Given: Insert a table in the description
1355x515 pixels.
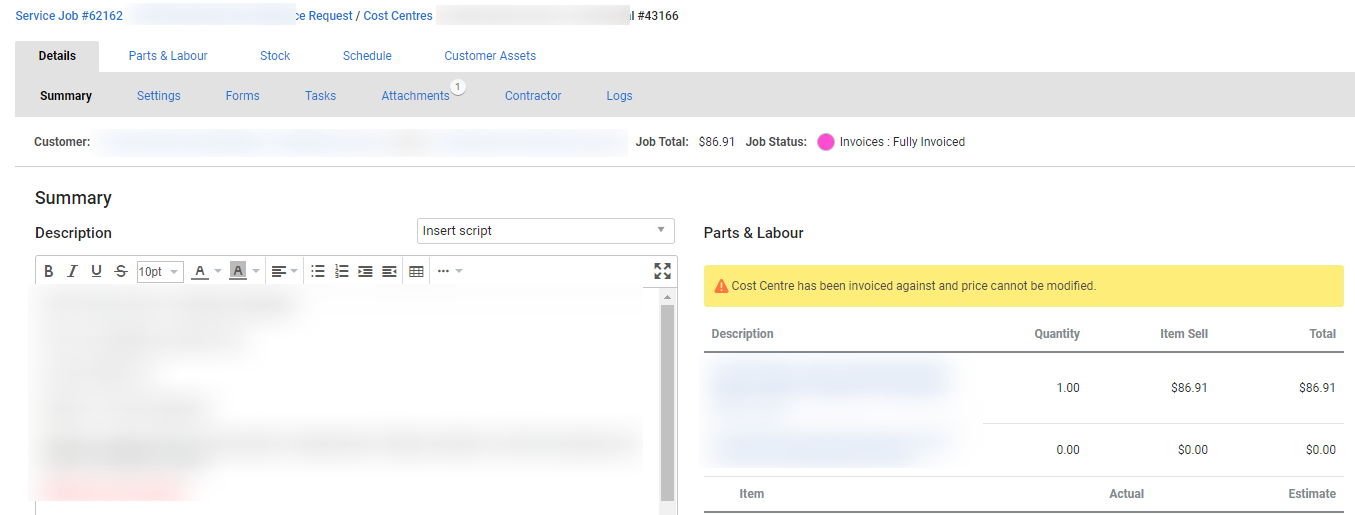Looking at the screenshot, I should (x=416, y=271).
